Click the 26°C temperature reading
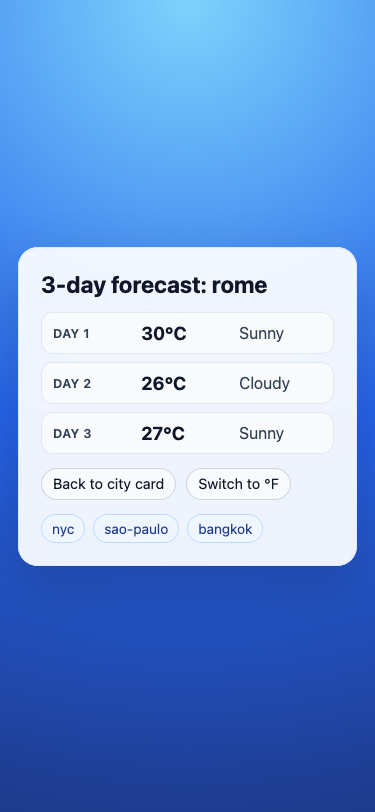This screenshot has width=375, height=812. [x=163, y=384]
